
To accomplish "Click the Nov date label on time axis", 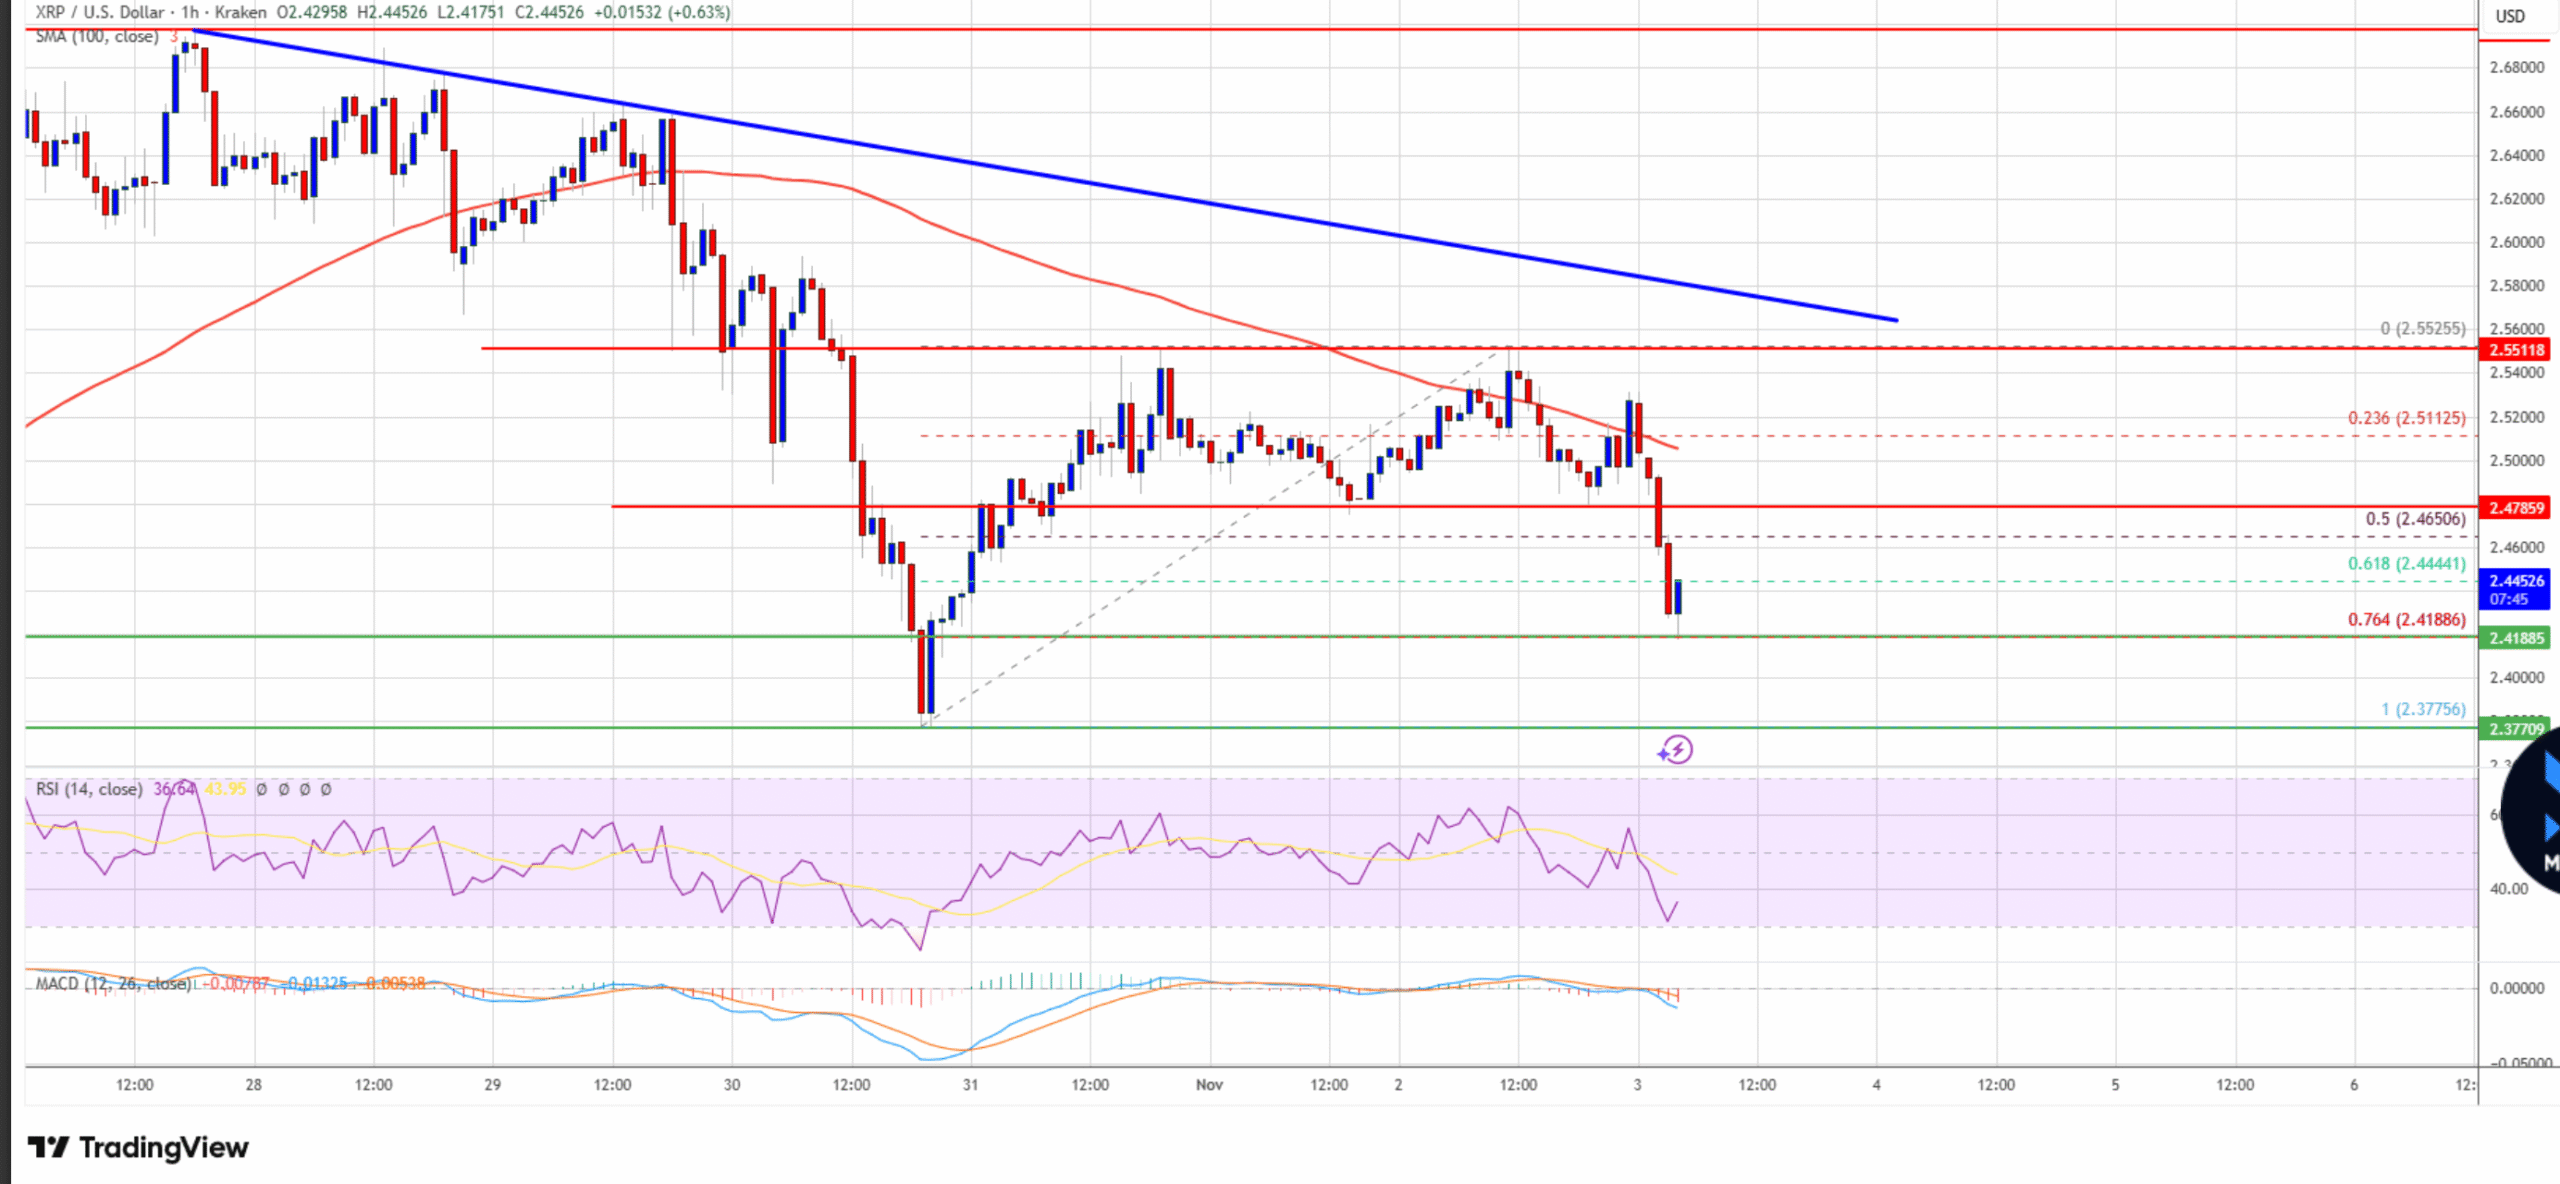I will coord(1209,1084).
